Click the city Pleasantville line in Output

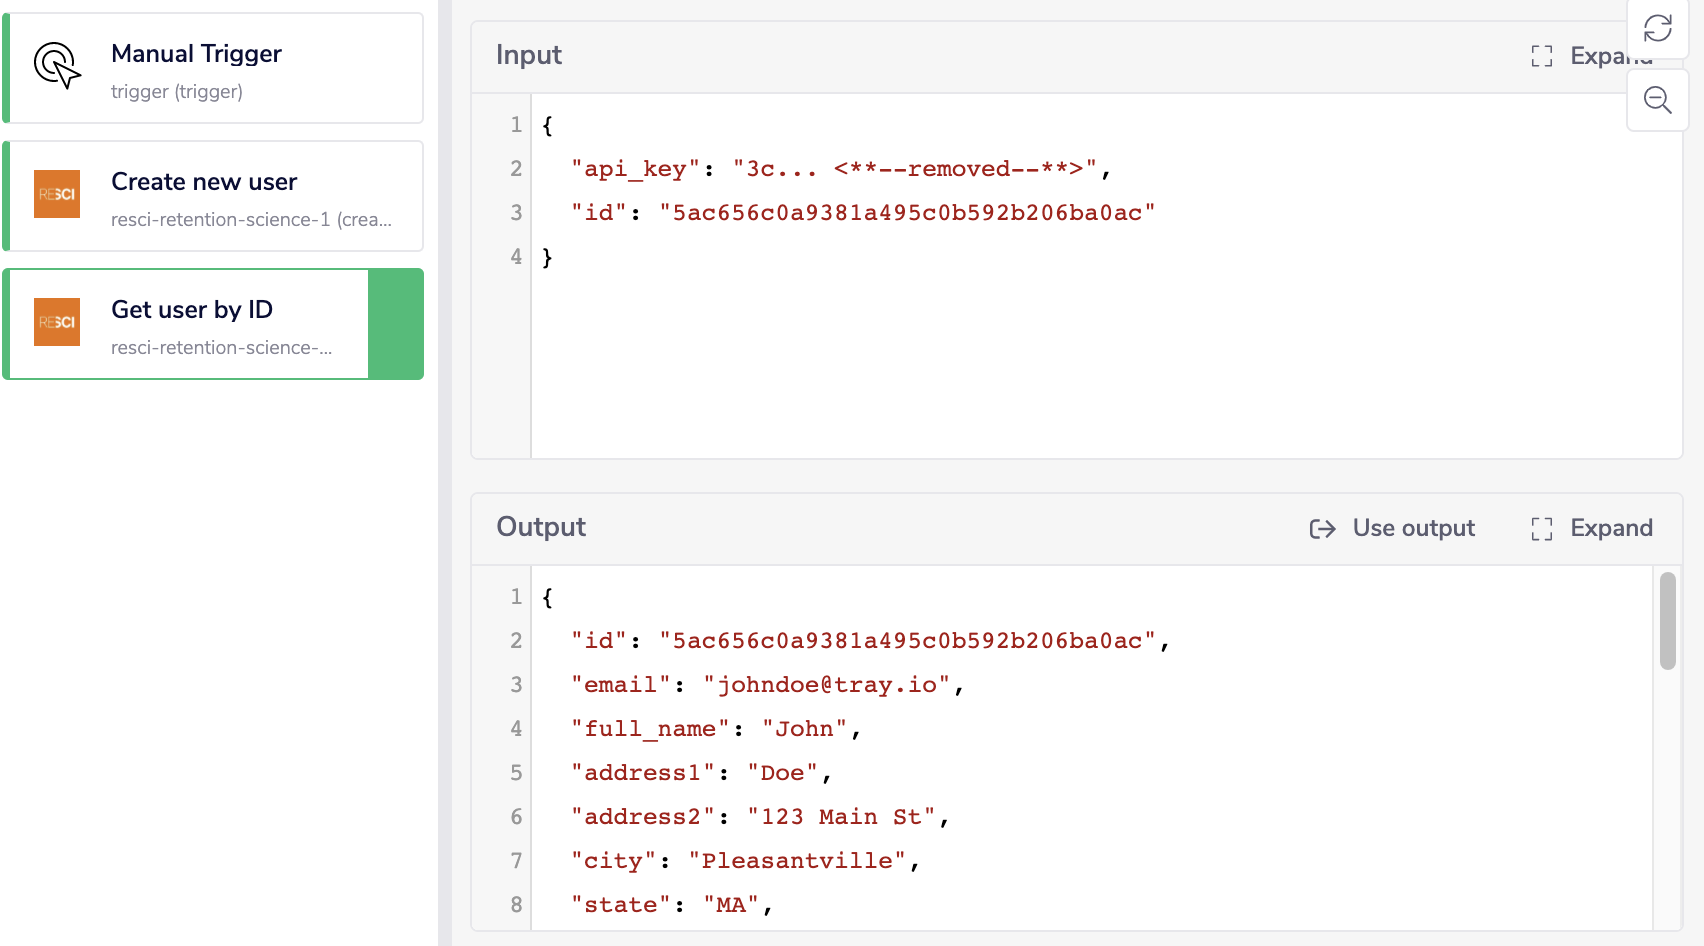pos(744,861)
